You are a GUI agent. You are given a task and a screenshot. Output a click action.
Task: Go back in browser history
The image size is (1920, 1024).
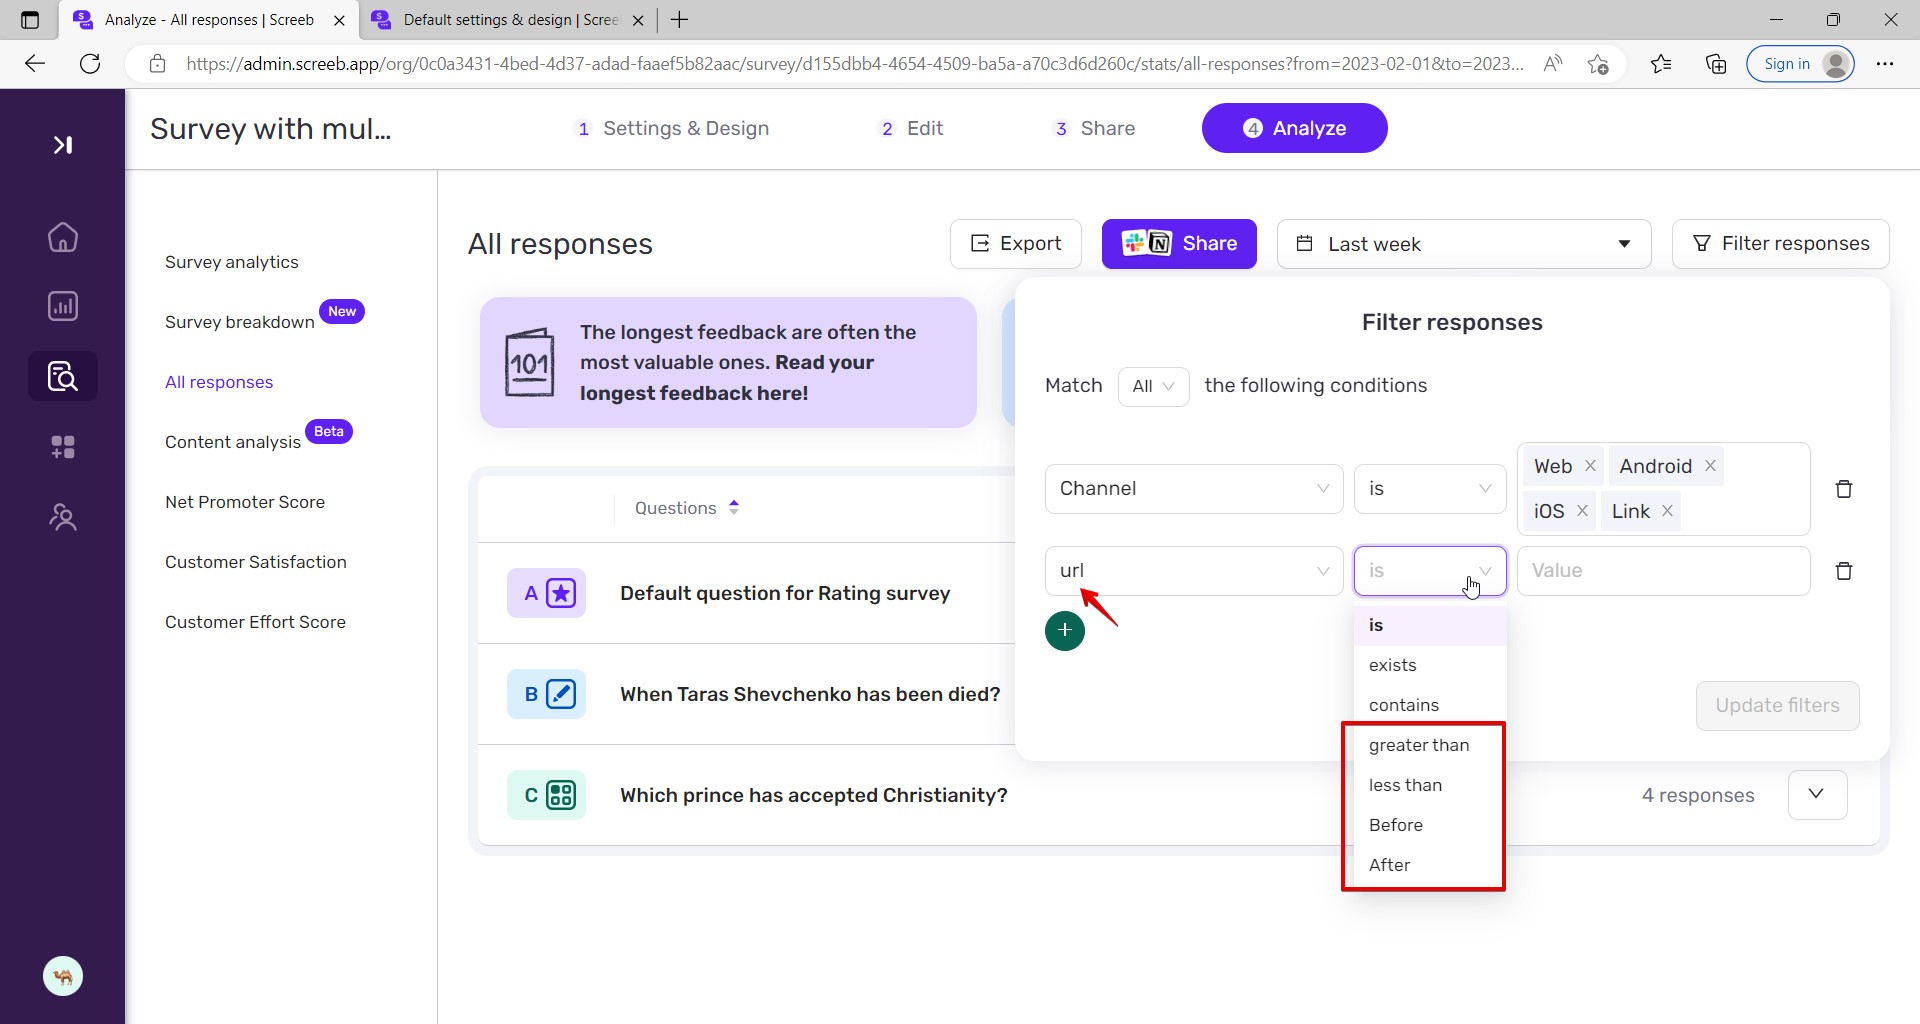pos(35,64)
